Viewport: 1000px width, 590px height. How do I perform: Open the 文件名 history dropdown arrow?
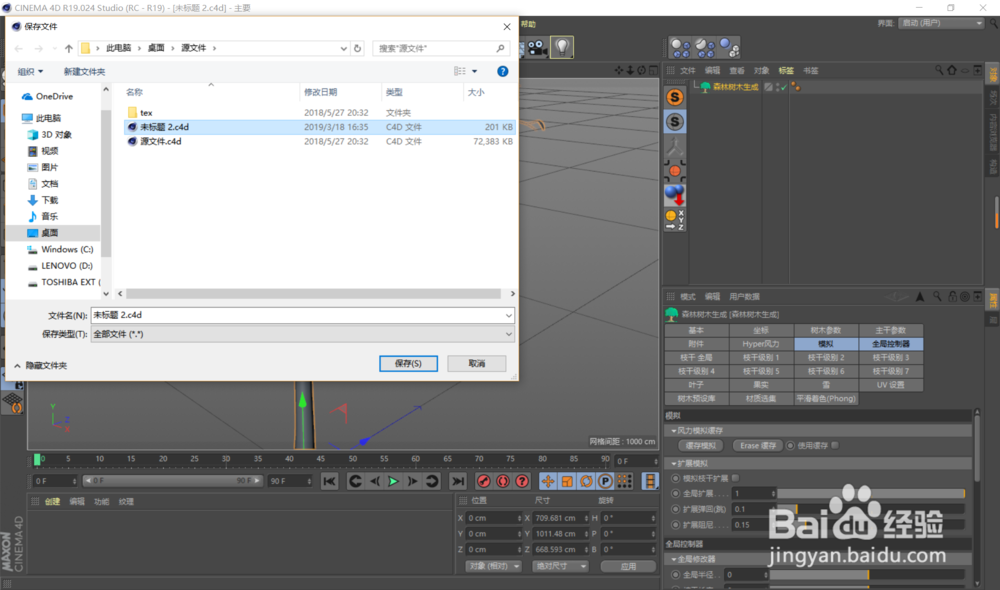(x=508, y=315)
